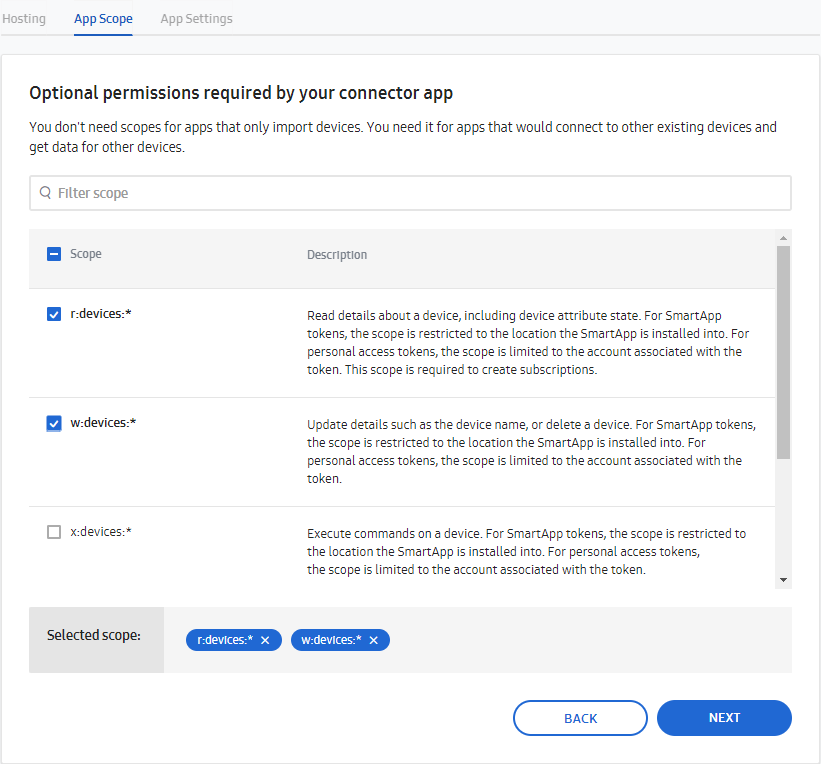Uncheck the r:devices:* scope checkbox
821x764 pixels.
pos(54,315)
